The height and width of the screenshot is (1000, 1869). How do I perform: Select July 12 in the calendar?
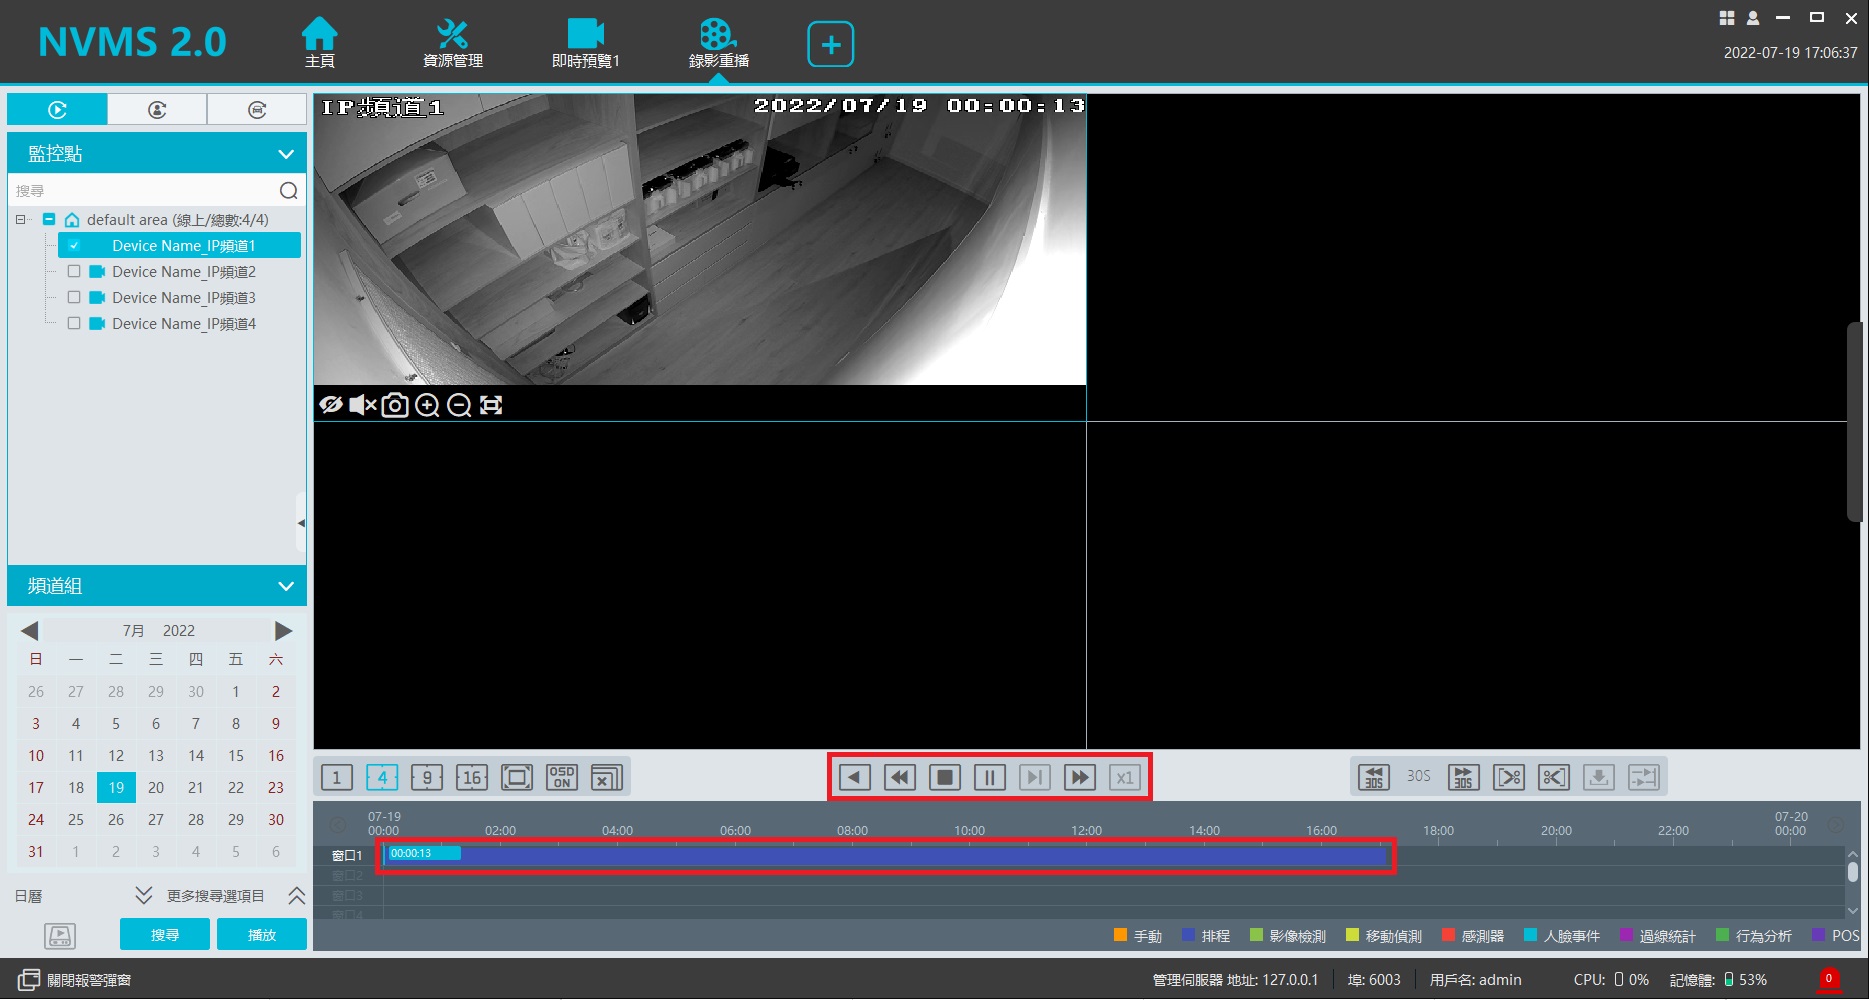116,755
